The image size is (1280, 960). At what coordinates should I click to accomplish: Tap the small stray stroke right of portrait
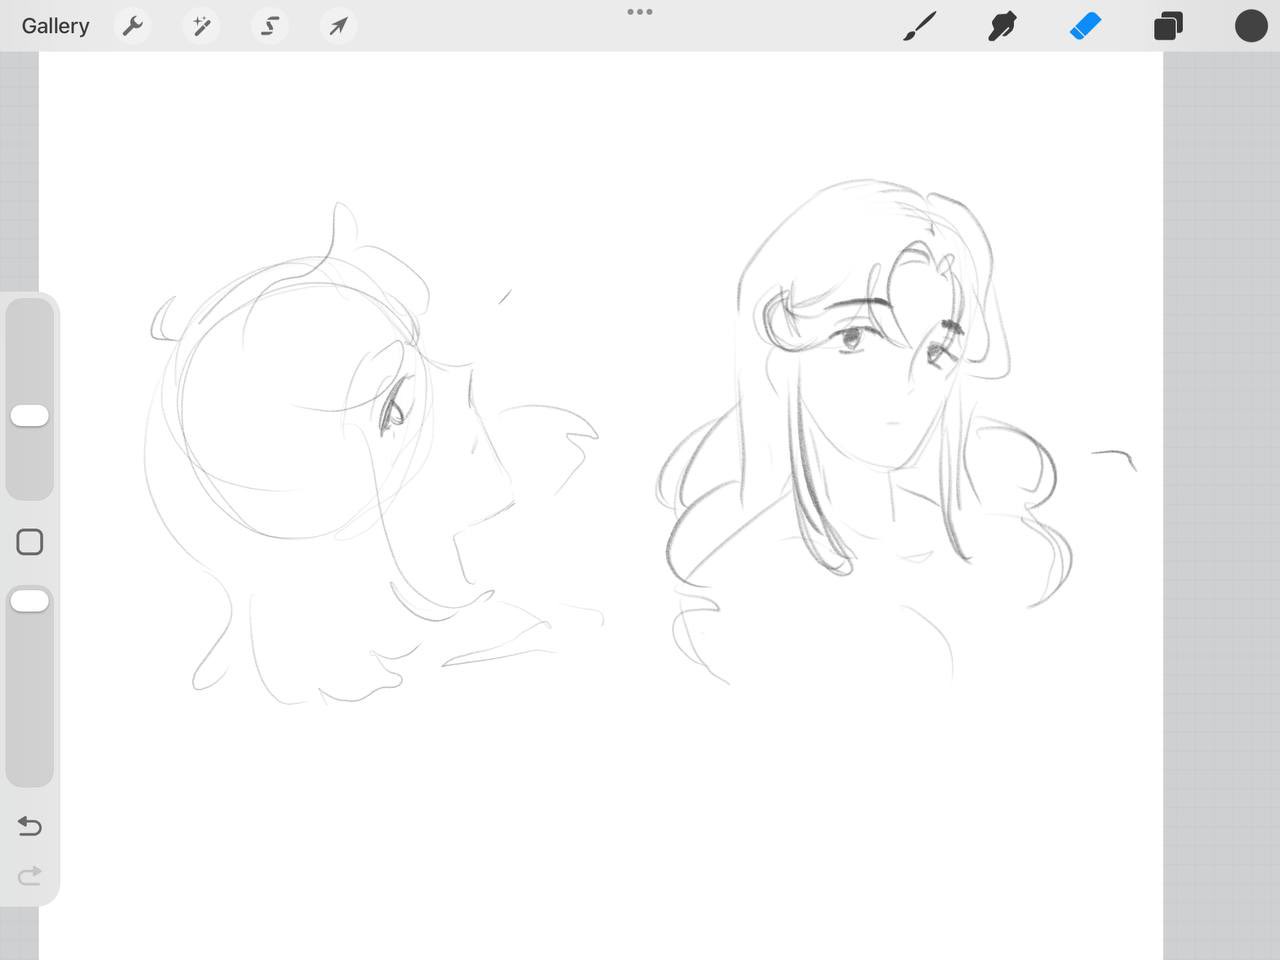coord(1115,457)
